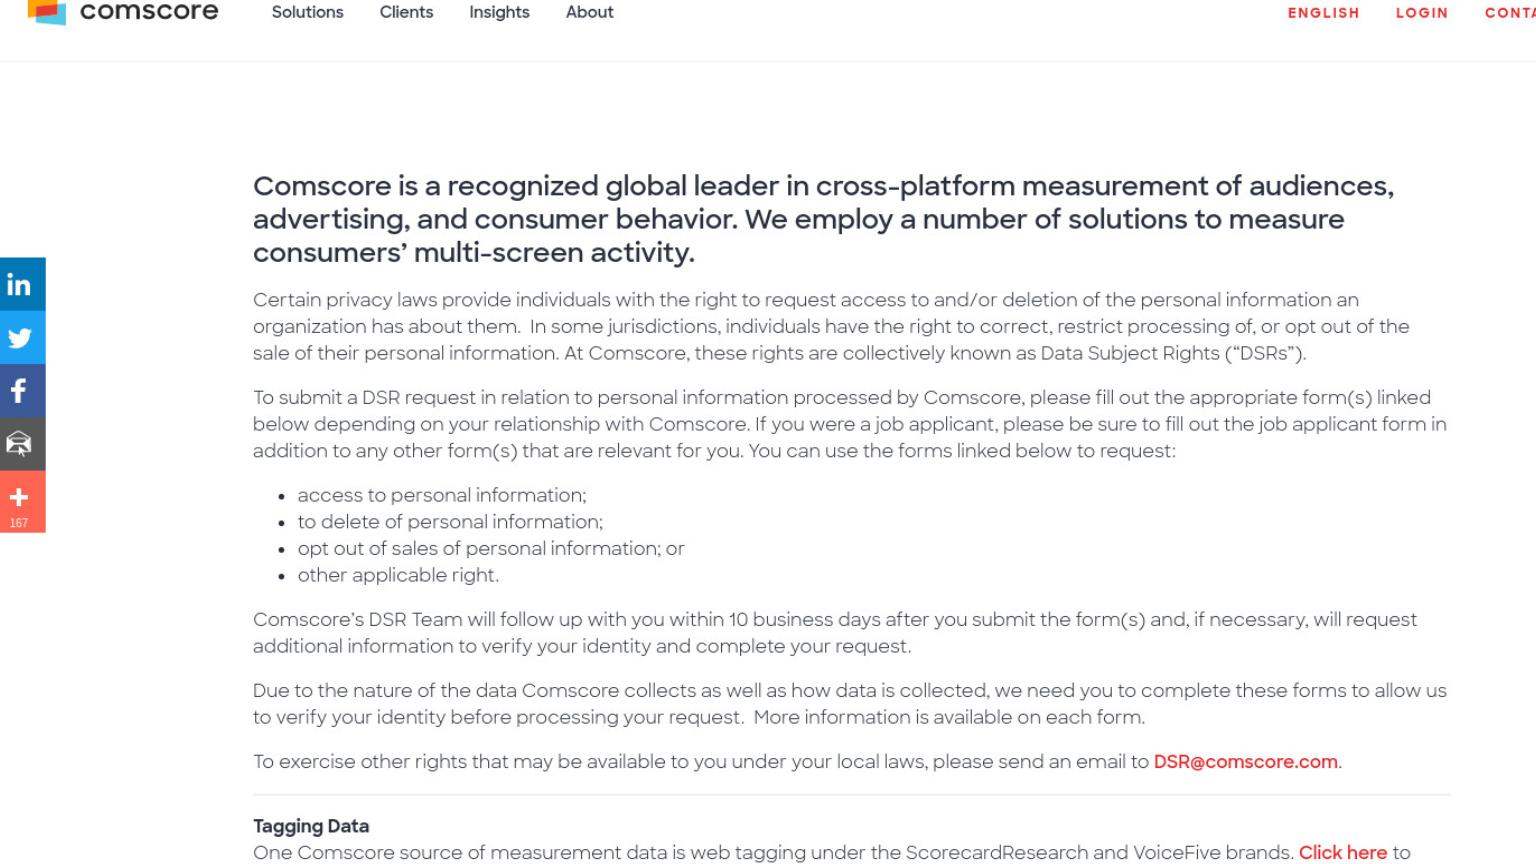
Task: Share page via Facebook icon
Action: tap(22, 390)
